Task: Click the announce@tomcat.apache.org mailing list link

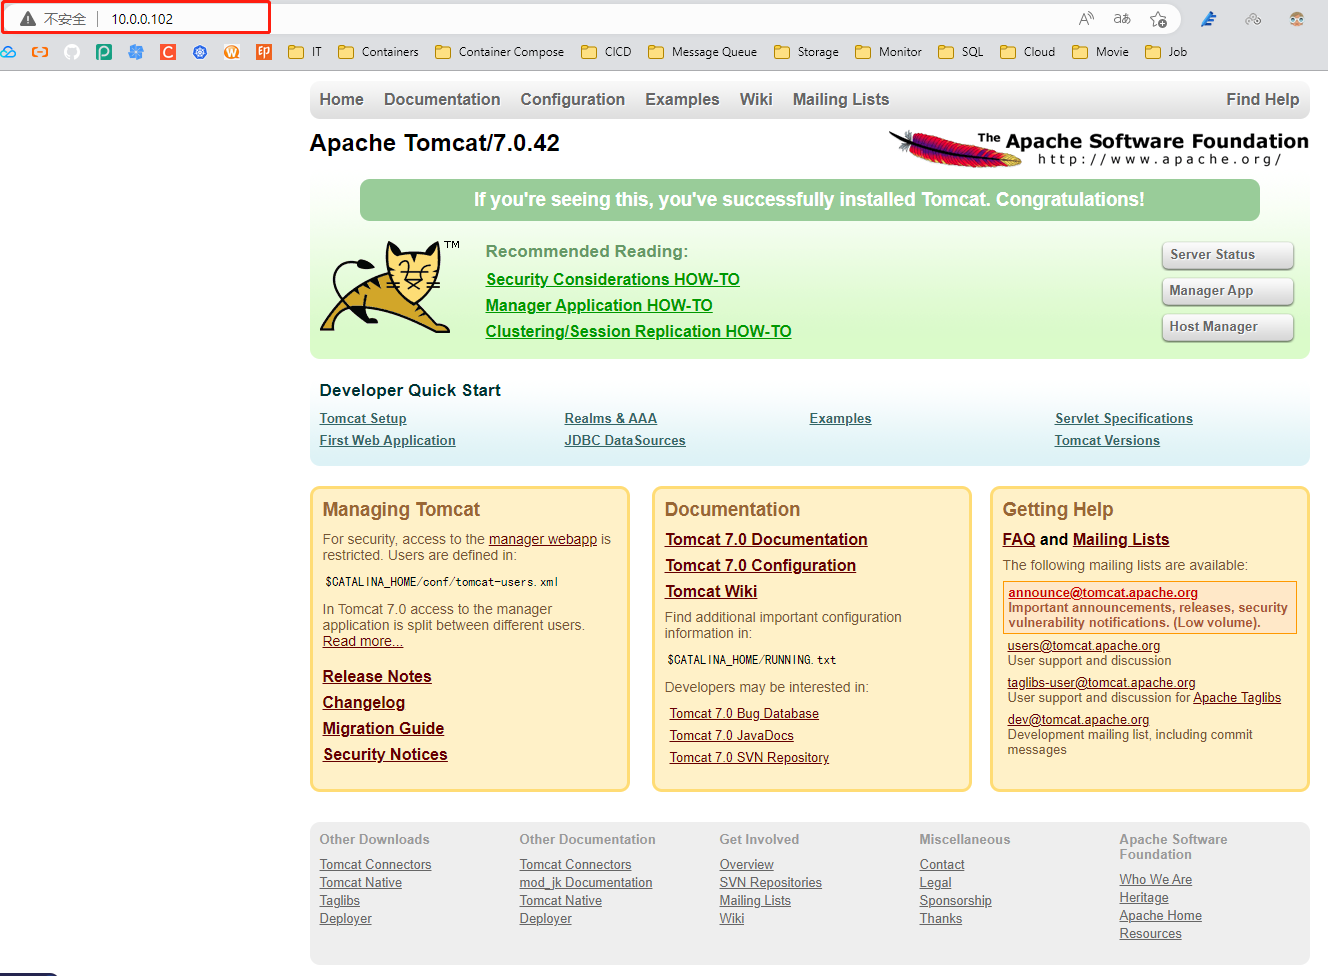Action: pyautogui.click(x=1103, y=592)
